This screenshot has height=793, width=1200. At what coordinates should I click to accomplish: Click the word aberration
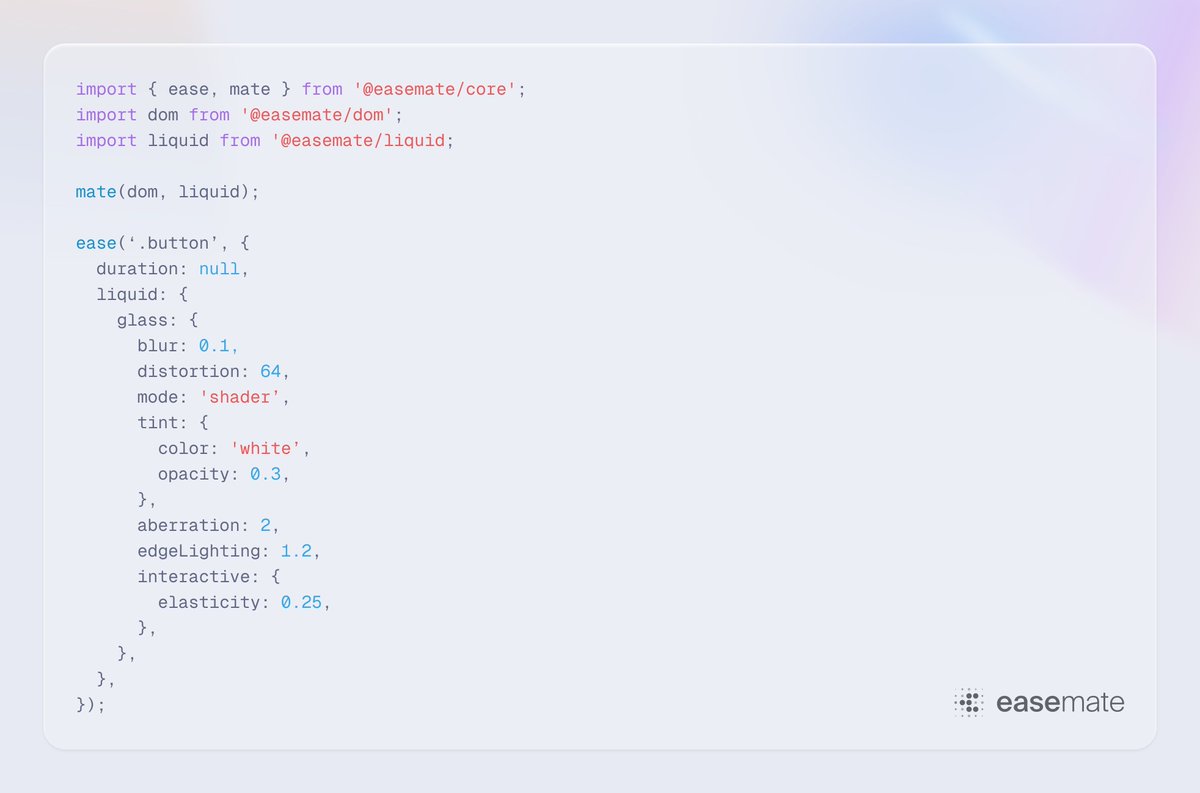(x=188, y=526)
